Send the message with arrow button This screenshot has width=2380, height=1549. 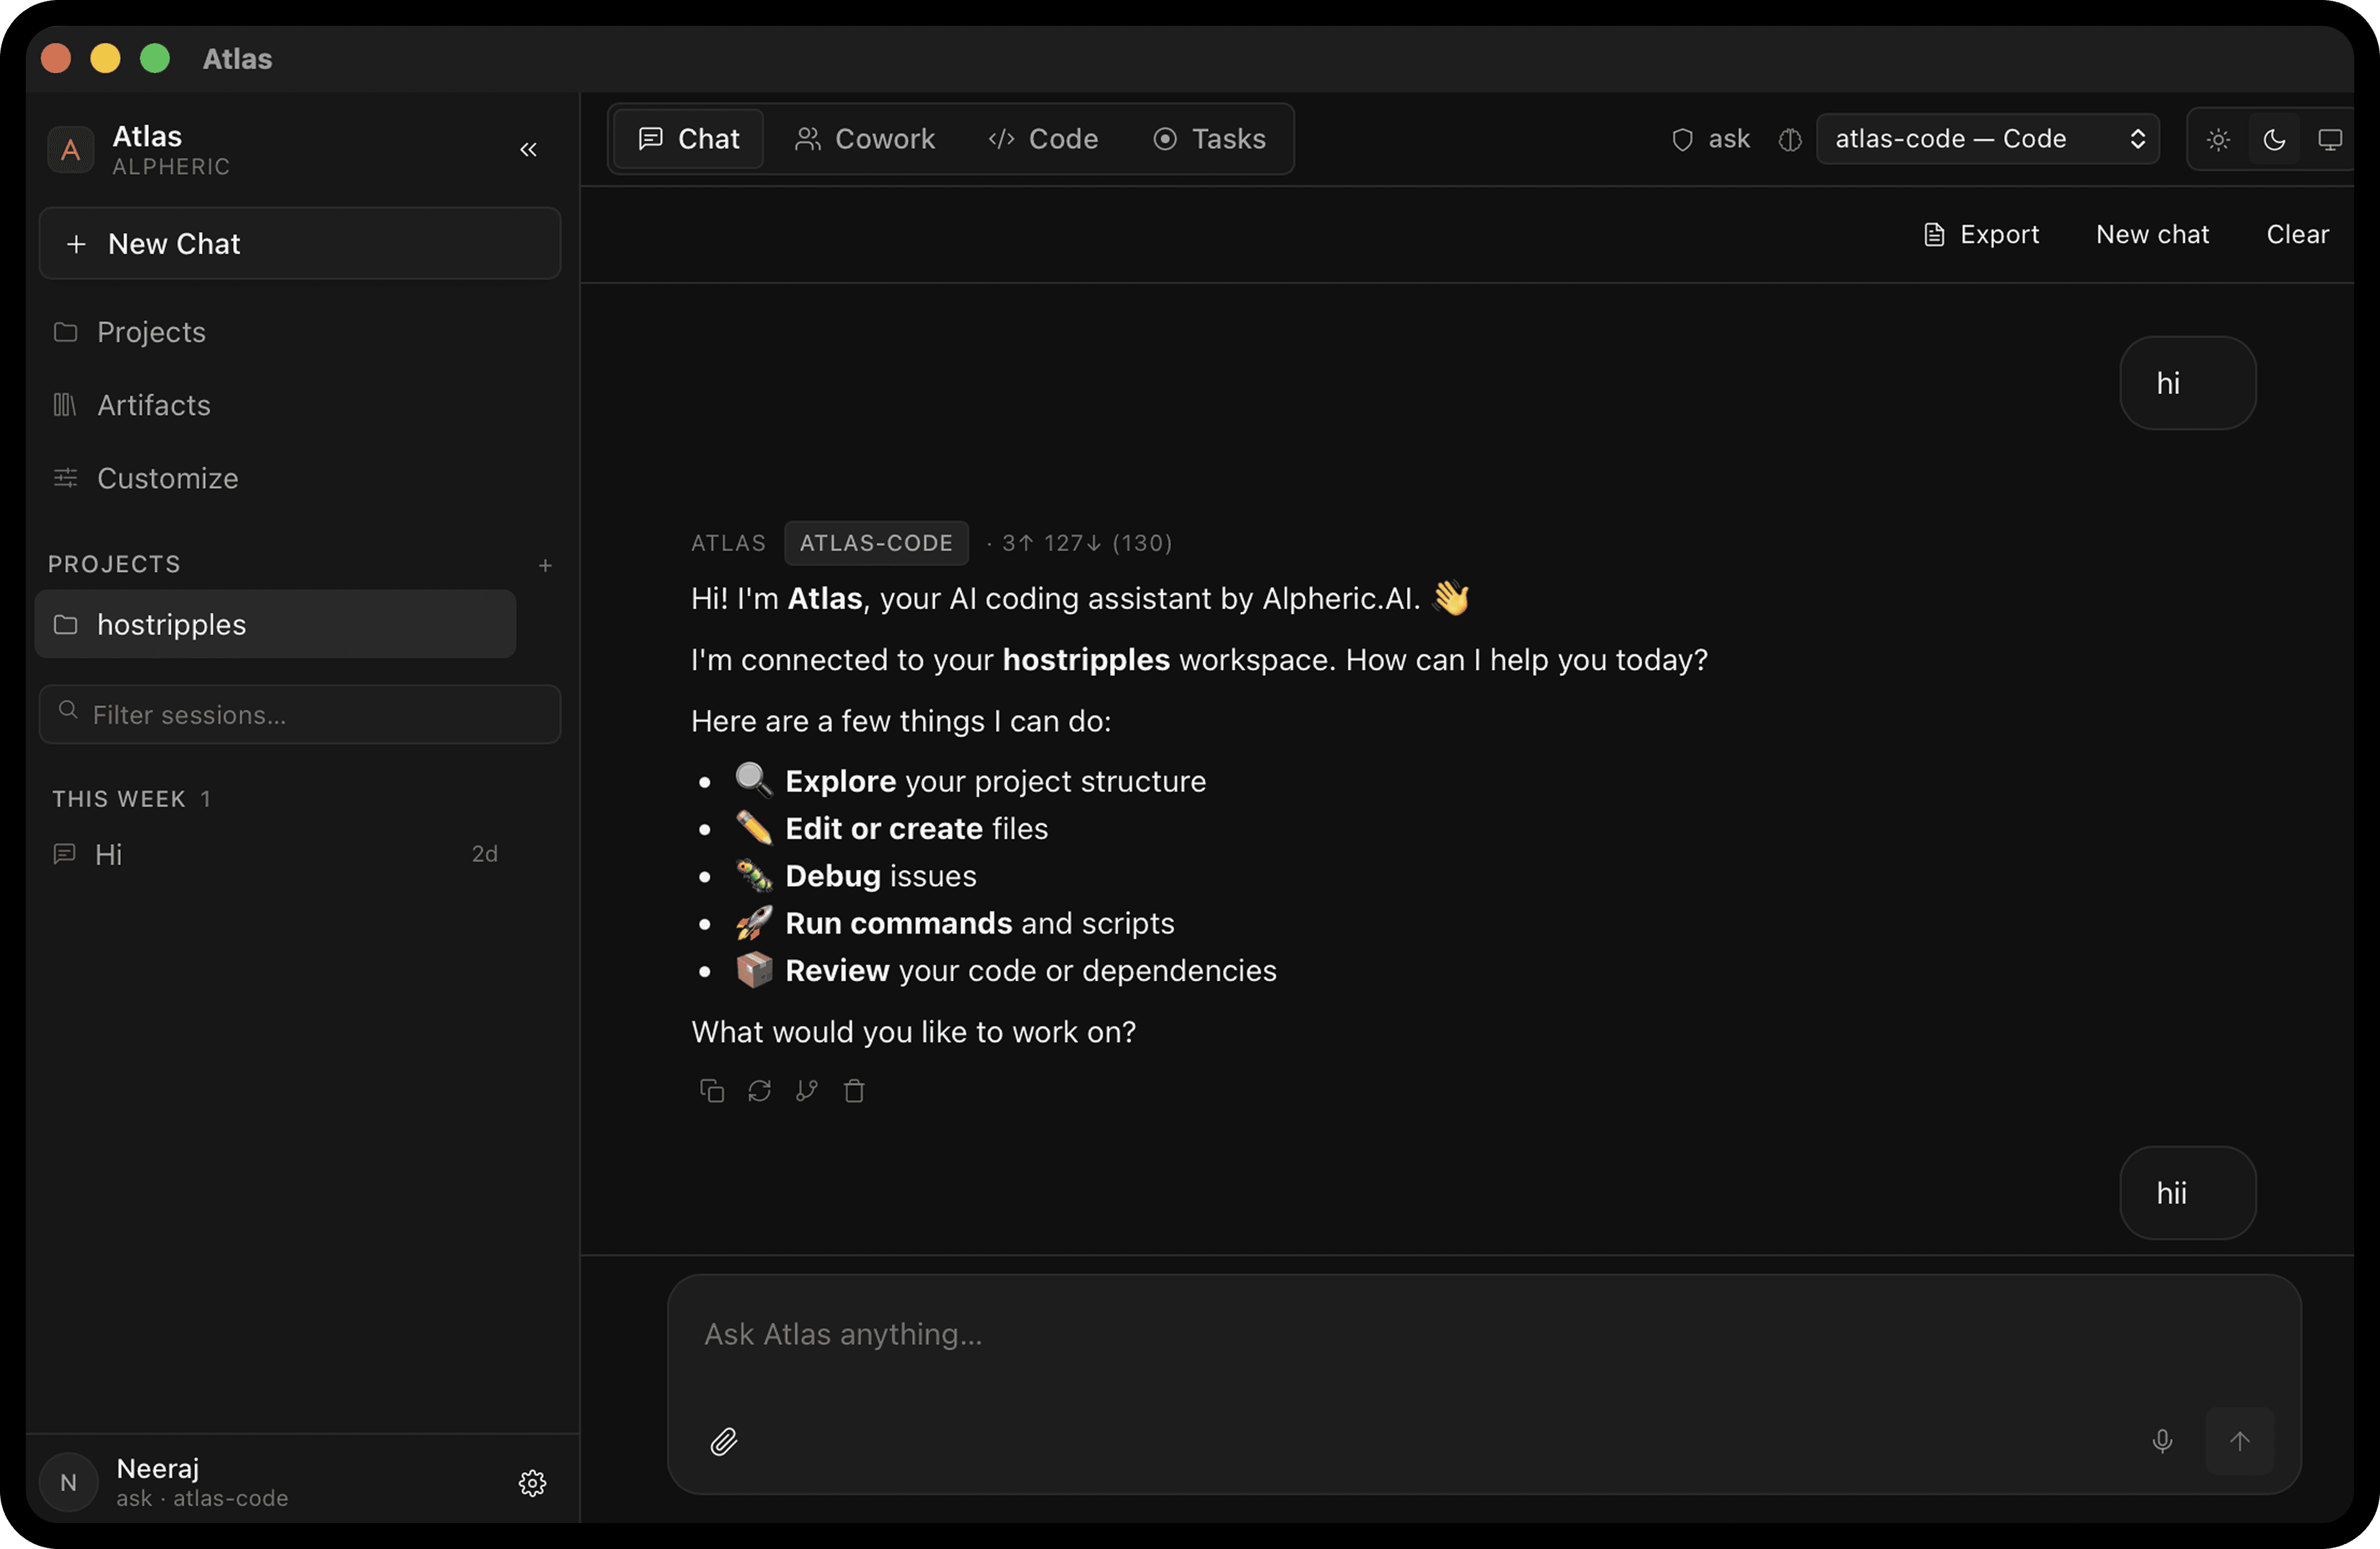pyautogui.click(x=2240, y=1441)
